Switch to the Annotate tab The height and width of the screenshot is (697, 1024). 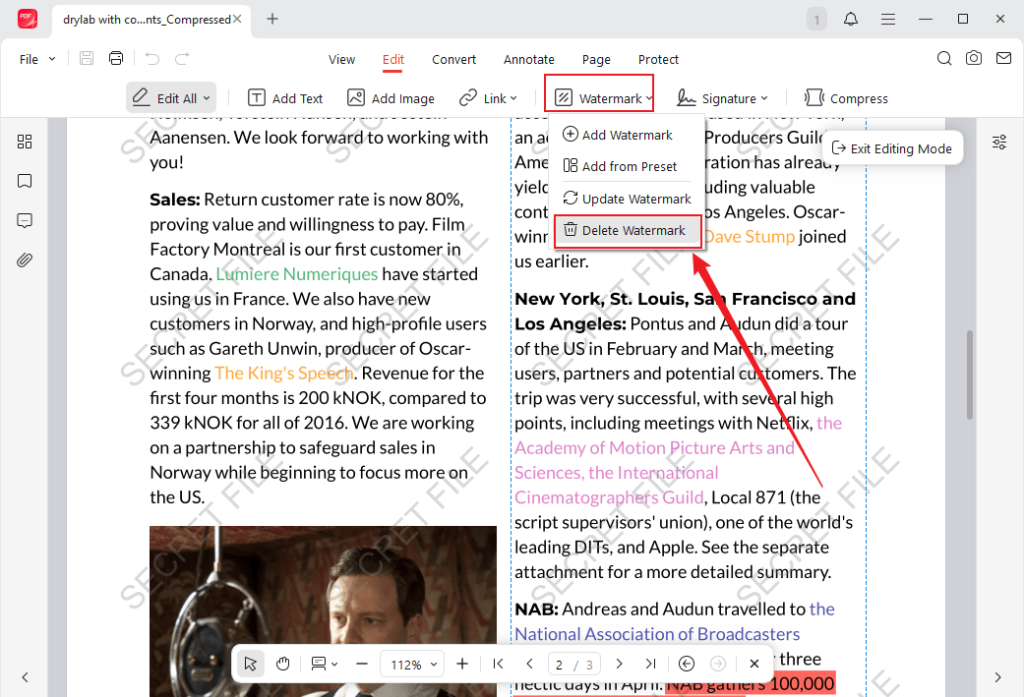(x=528, y=59)
